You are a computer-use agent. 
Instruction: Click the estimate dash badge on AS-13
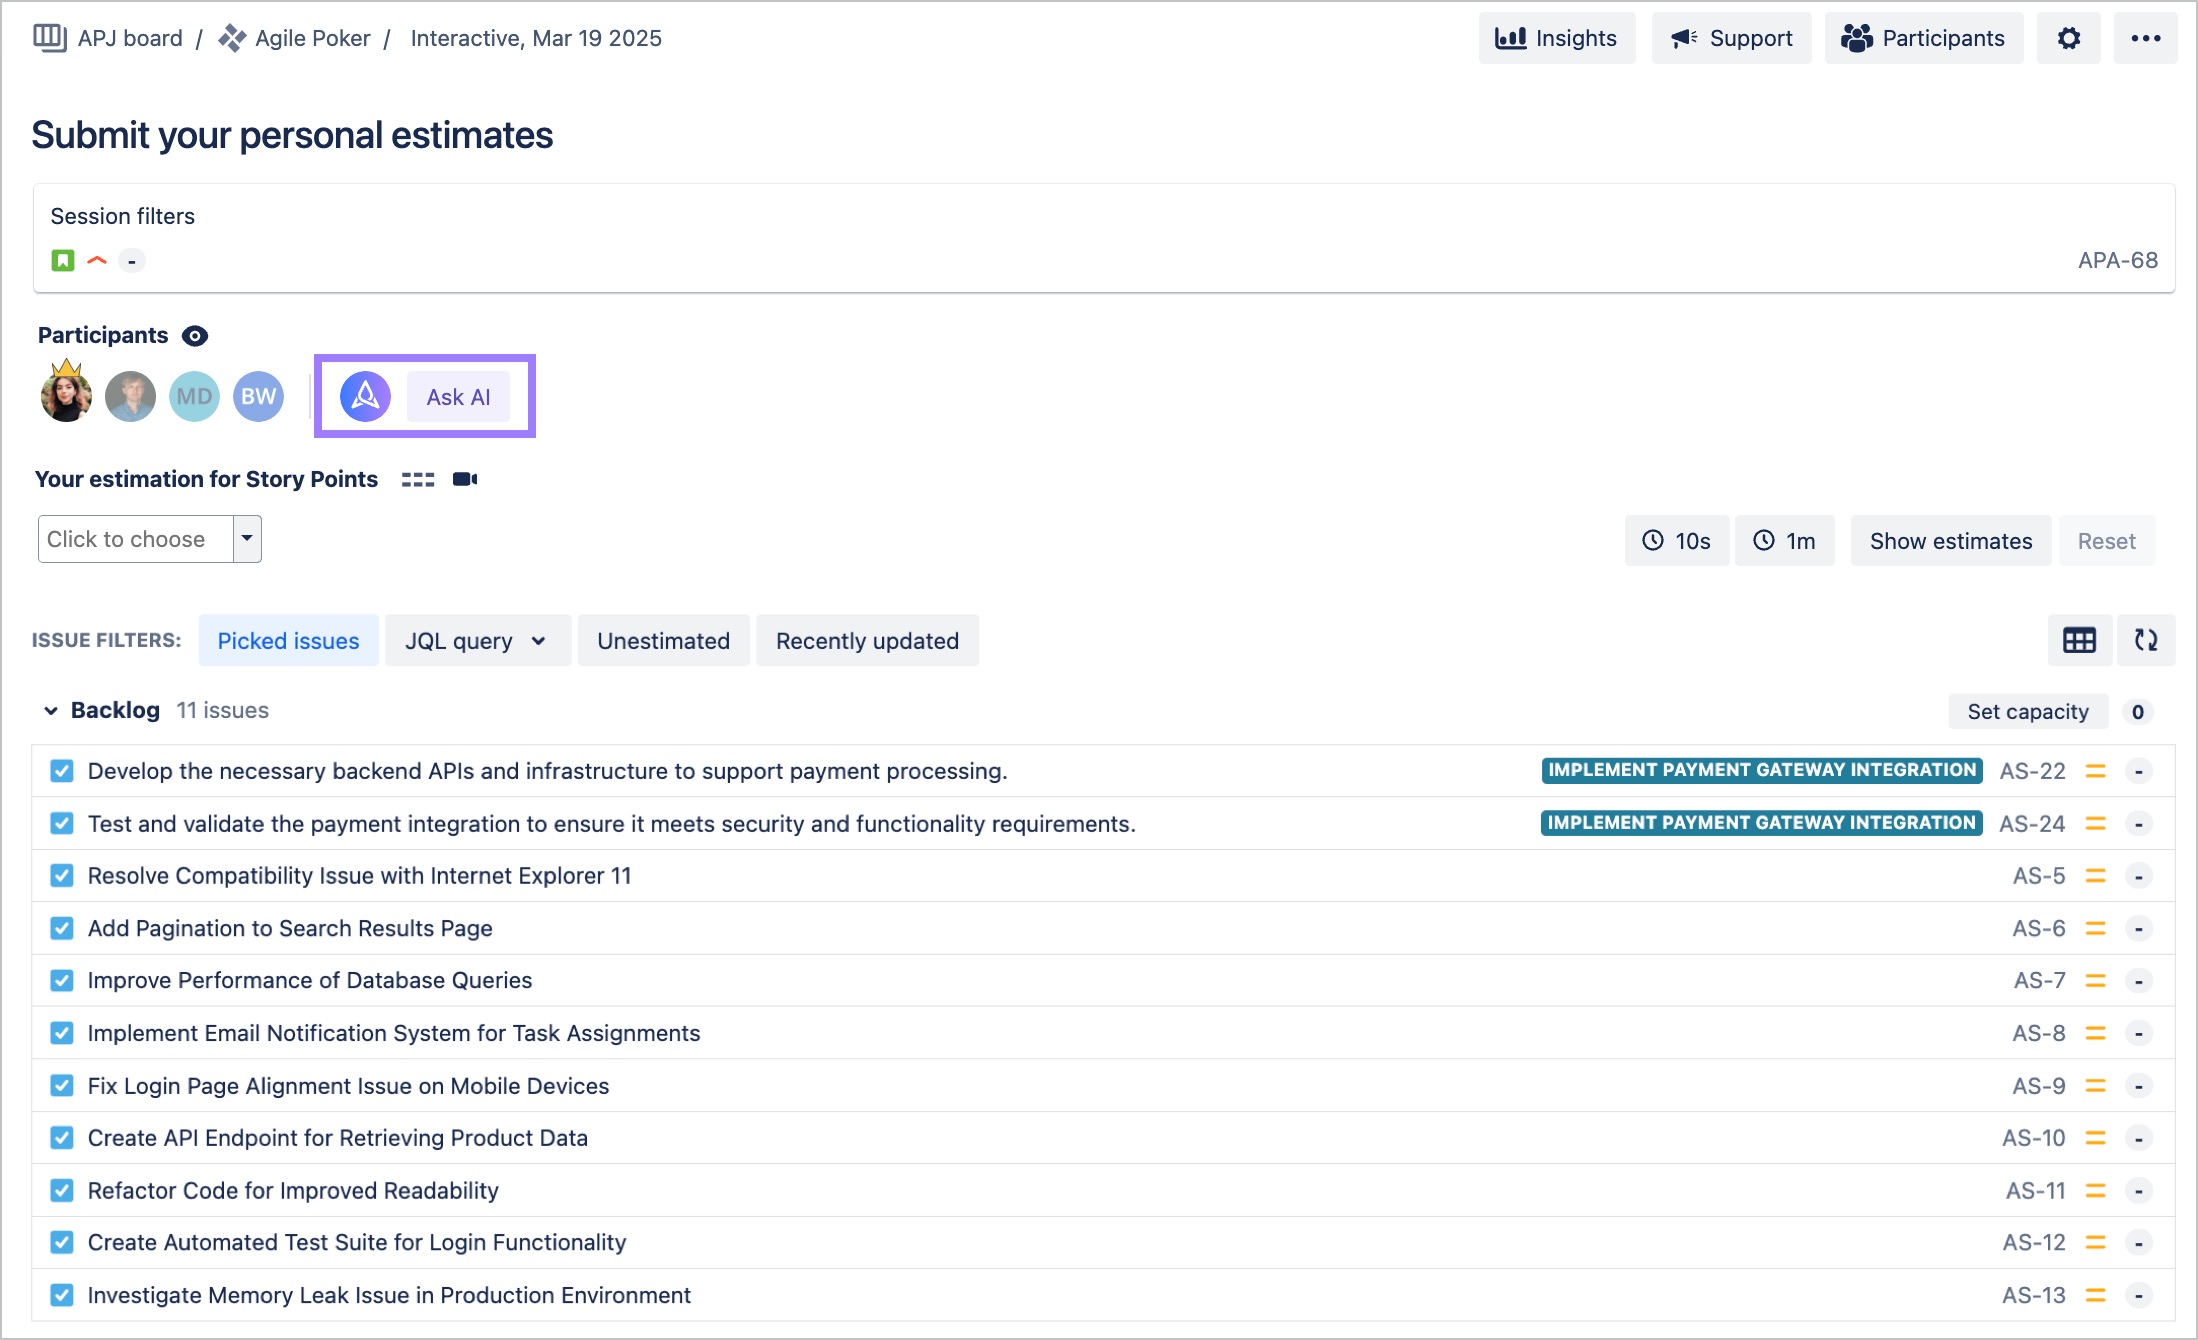(x=2138, y=1295)
